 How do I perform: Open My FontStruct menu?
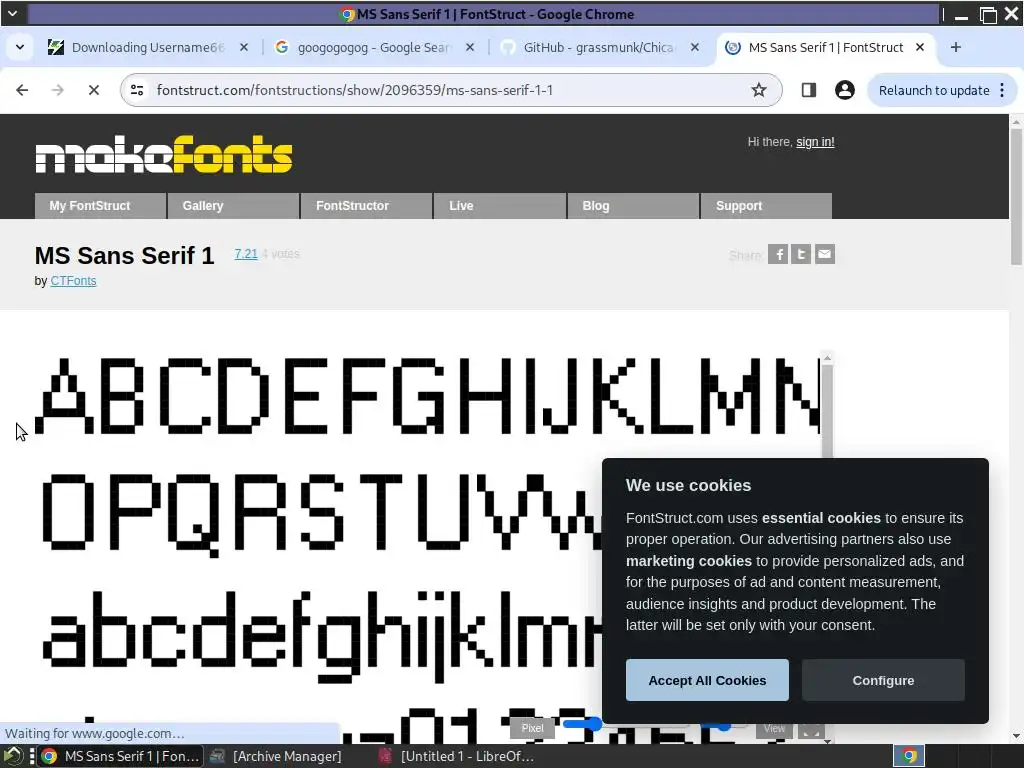[x=100, y=206]
